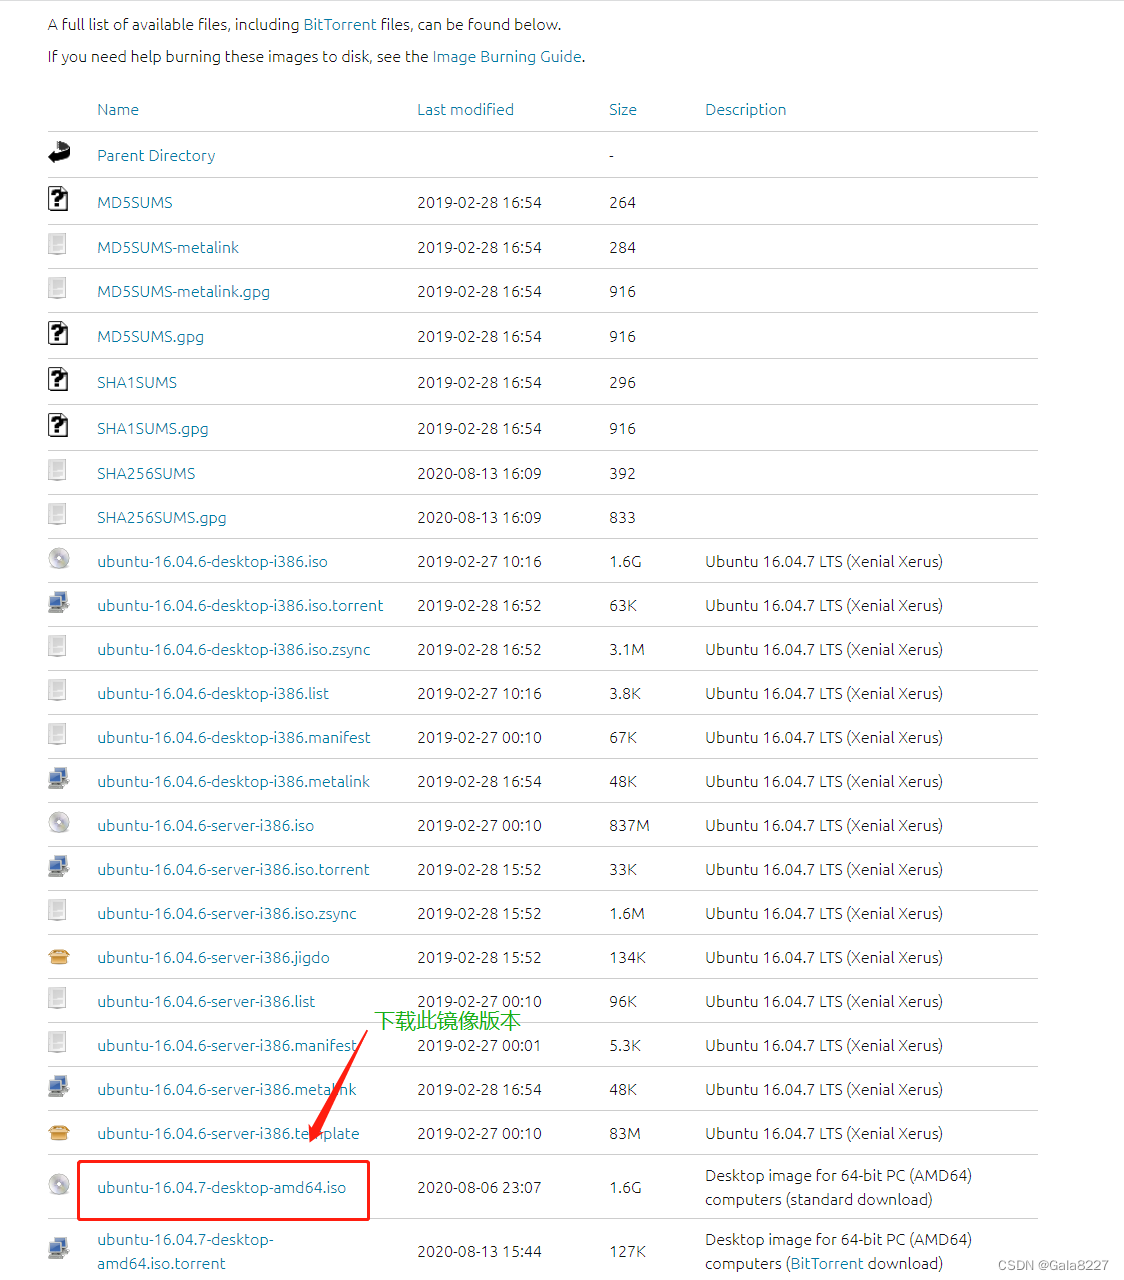The height and width of the screenshot is (1280, 1124).
Task: Download ubuntu-16.04.6-desktop-i386.iso.torrent
Action: tap(240, 605)
